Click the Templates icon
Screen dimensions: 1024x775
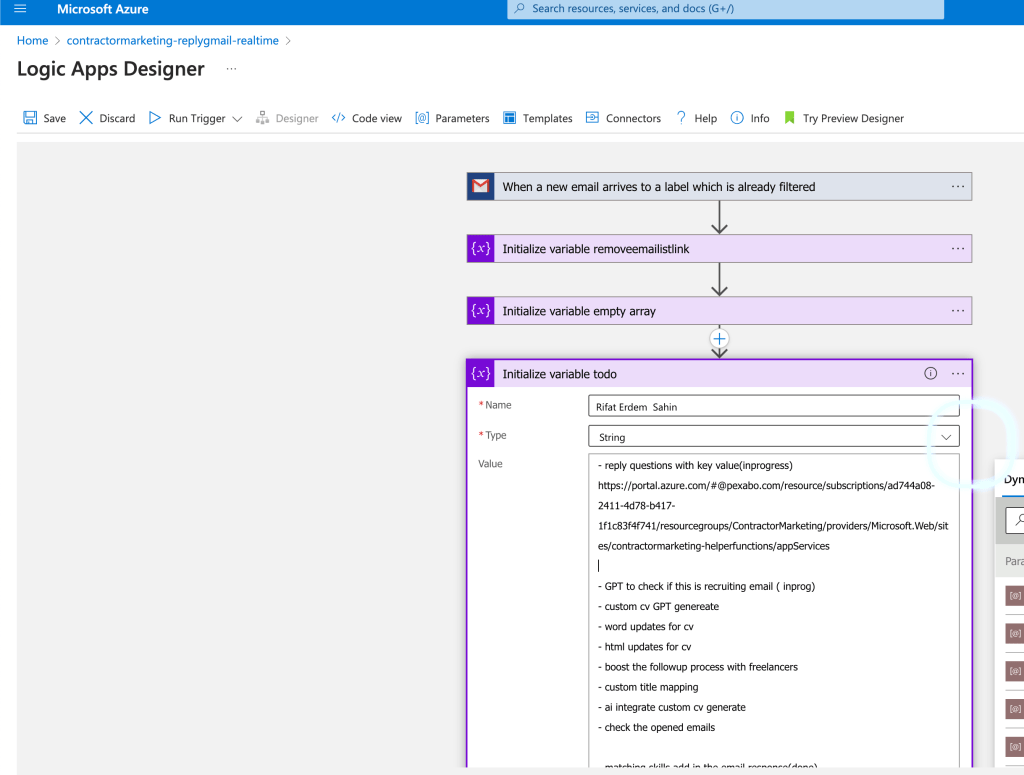[509, 118]
